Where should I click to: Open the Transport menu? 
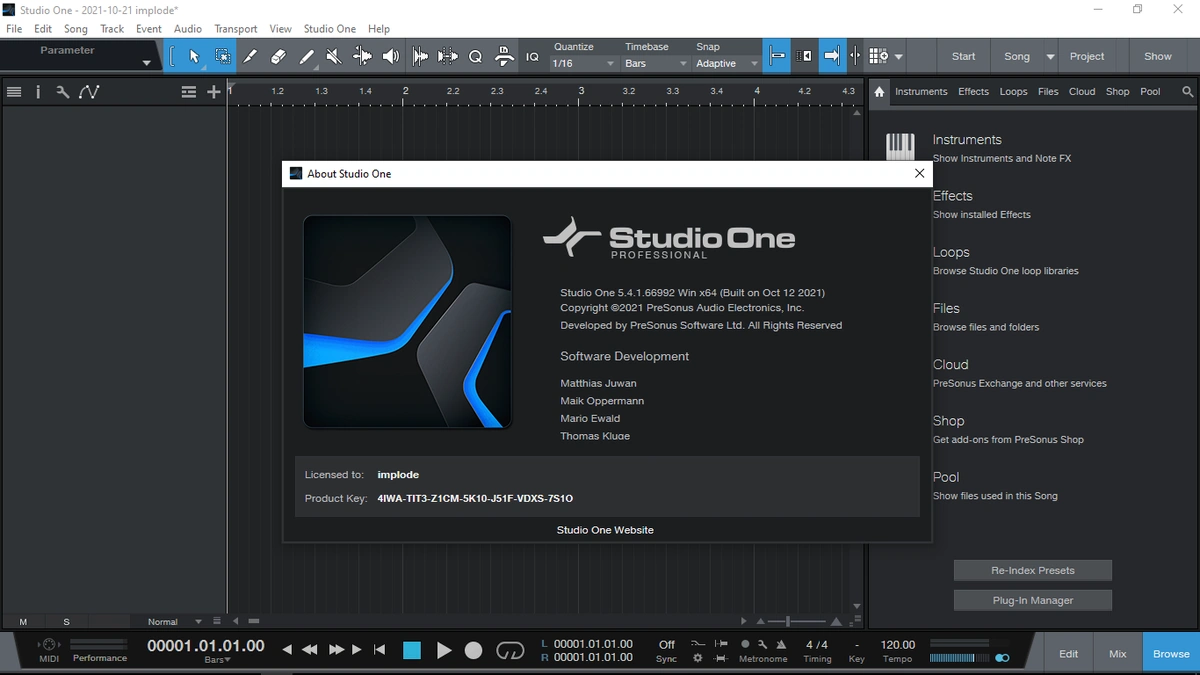click(235, 29)
